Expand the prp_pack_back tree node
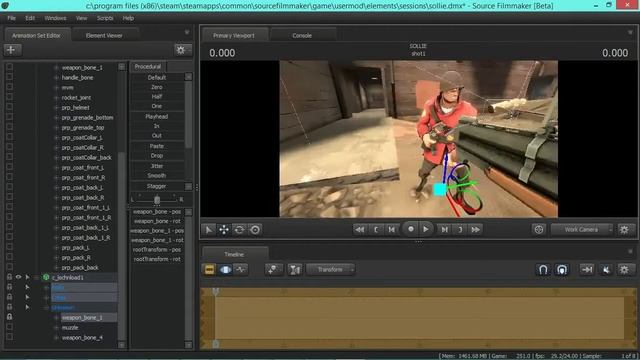This screenshot has height=360, width=640. point(56,268)
